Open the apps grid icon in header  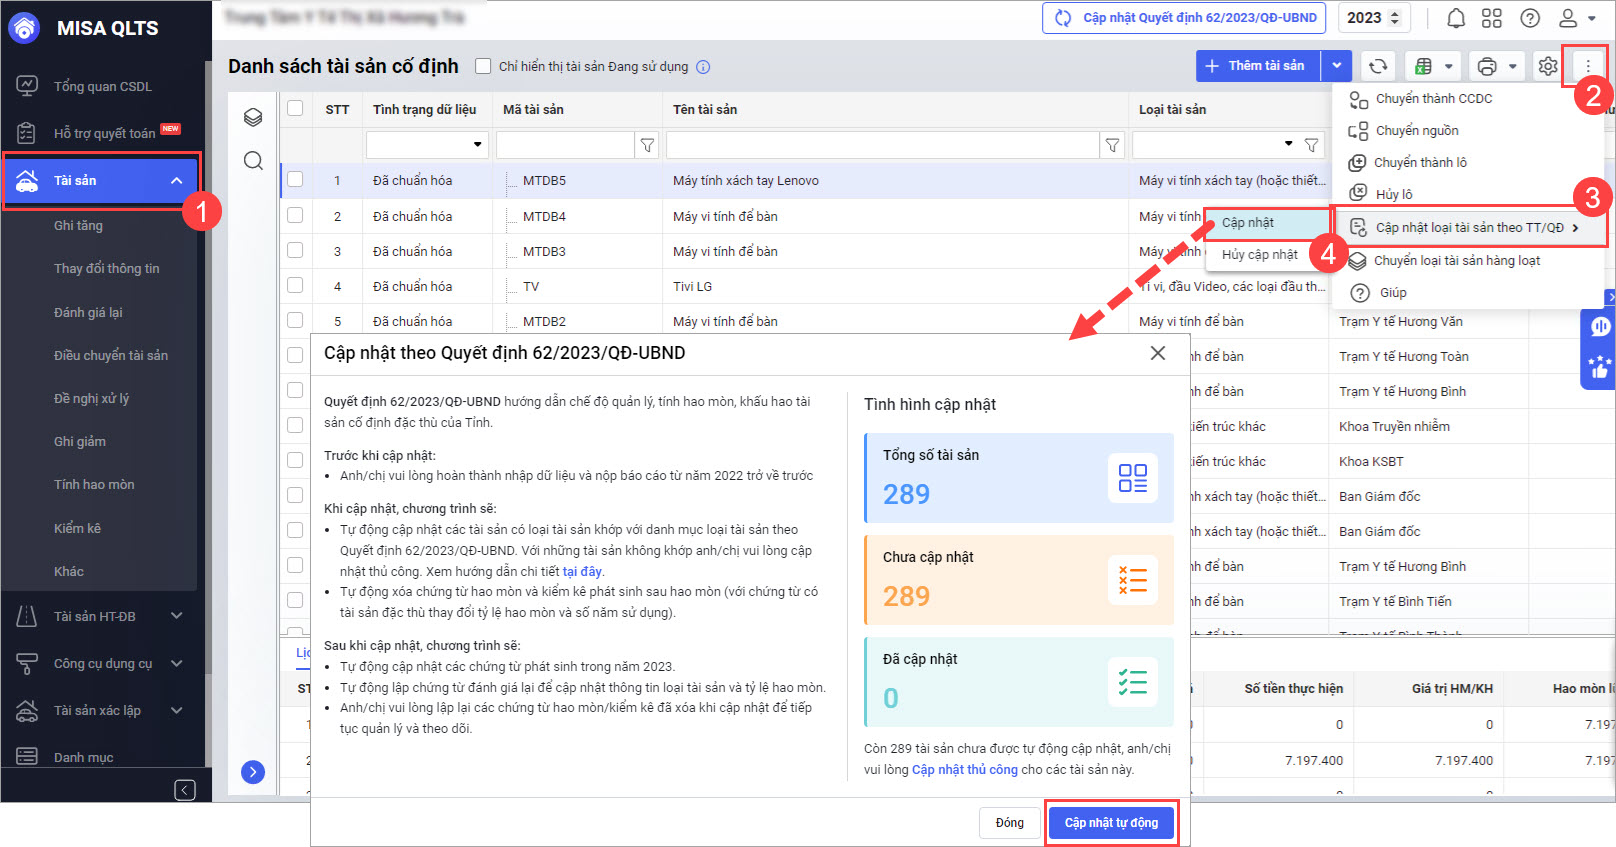point(1492,18)
